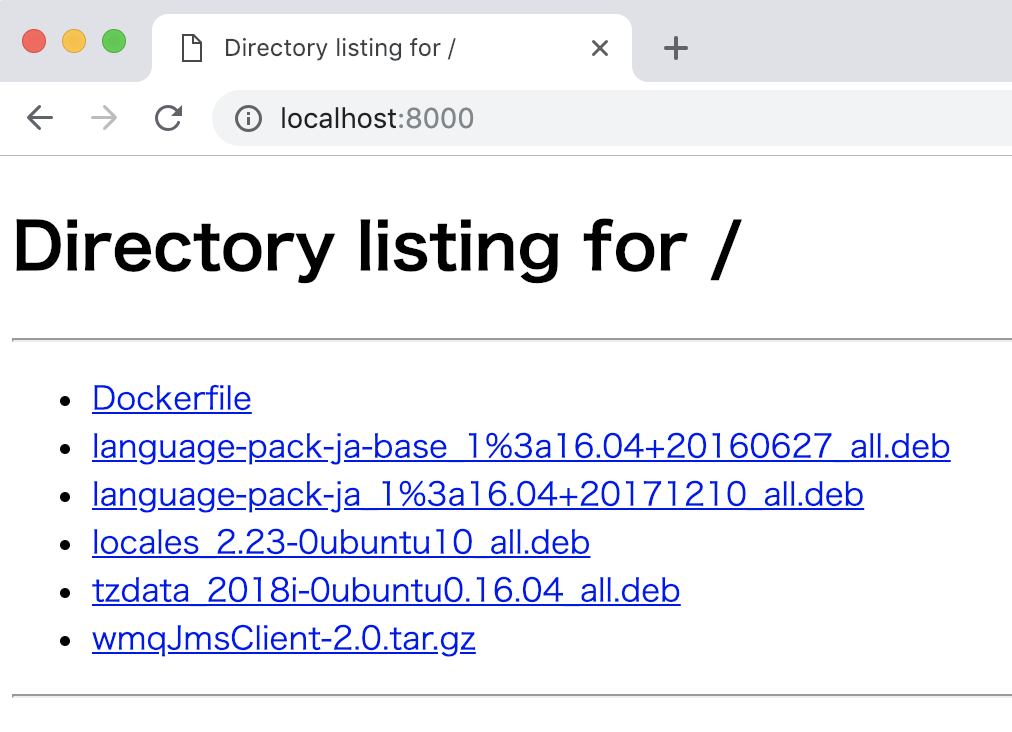Click the page icon on the tab

192,48
